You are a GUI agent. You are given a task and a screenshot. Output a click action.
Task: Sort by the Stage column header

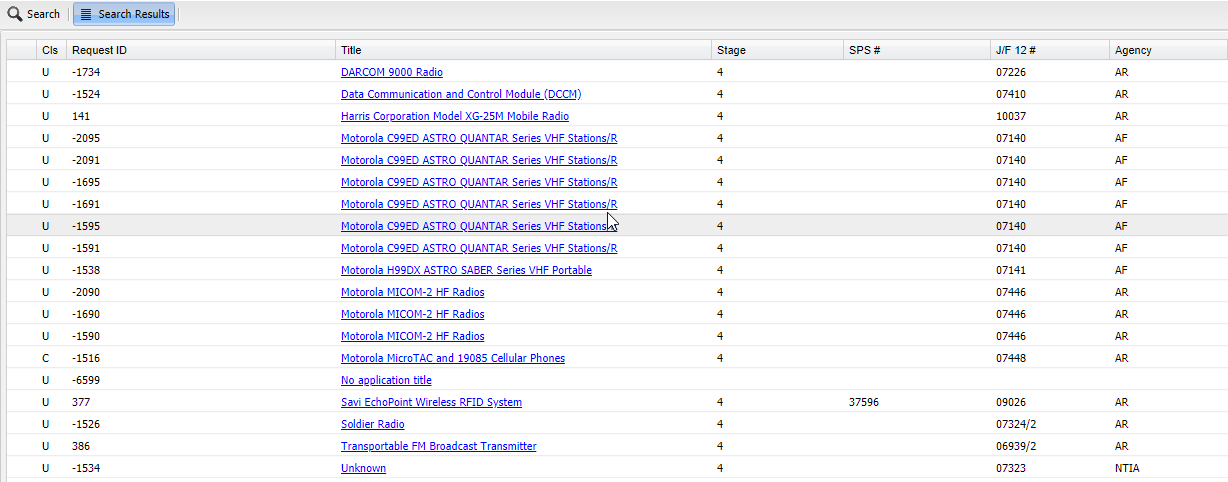(777, 50)
